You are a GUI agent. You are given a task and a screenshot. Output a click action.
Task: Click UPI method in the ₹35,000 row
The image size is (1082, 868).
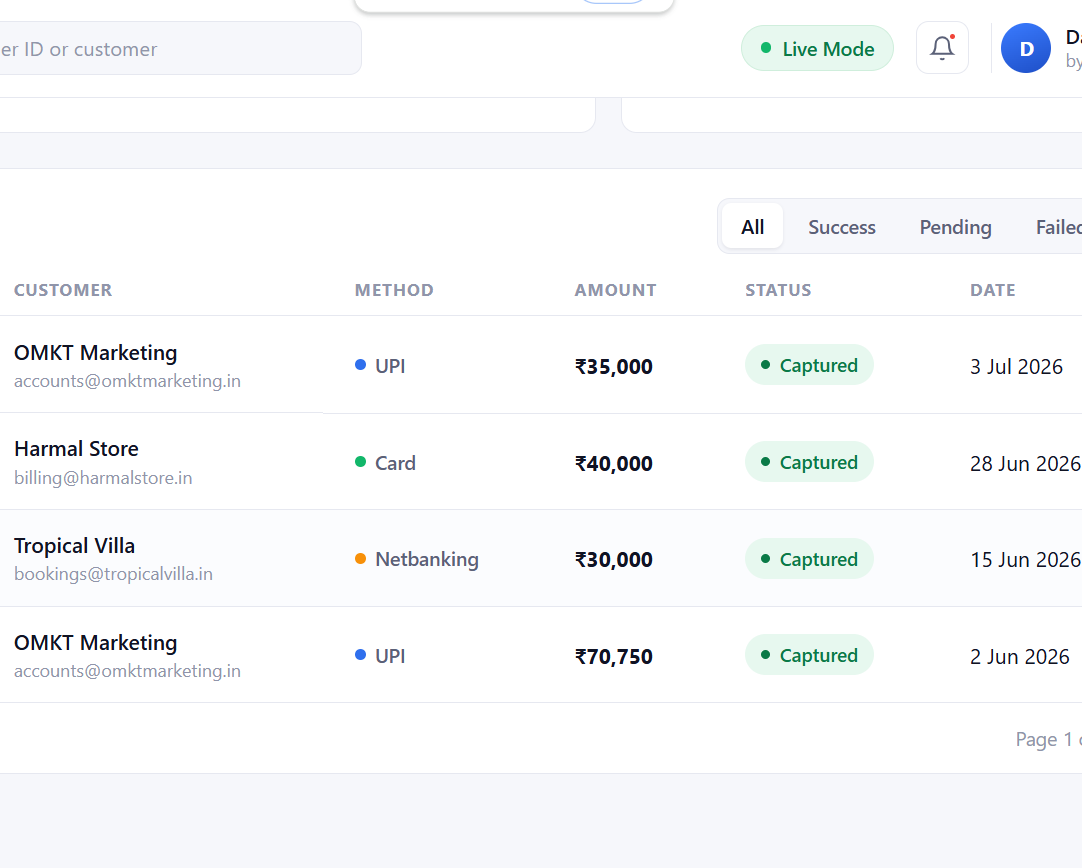[380, 366]
